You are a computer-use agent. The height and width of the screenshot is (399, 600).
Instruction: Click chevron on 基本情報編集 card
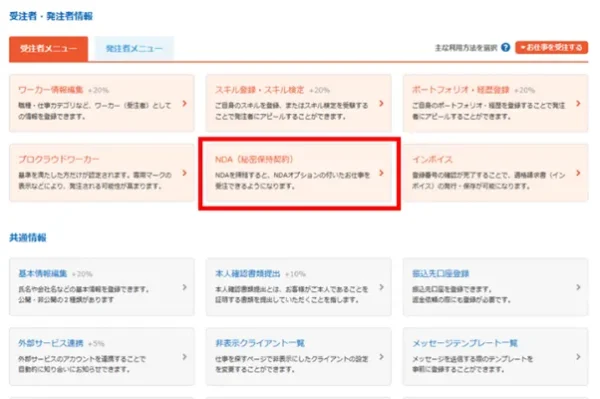tap(184, 287)
